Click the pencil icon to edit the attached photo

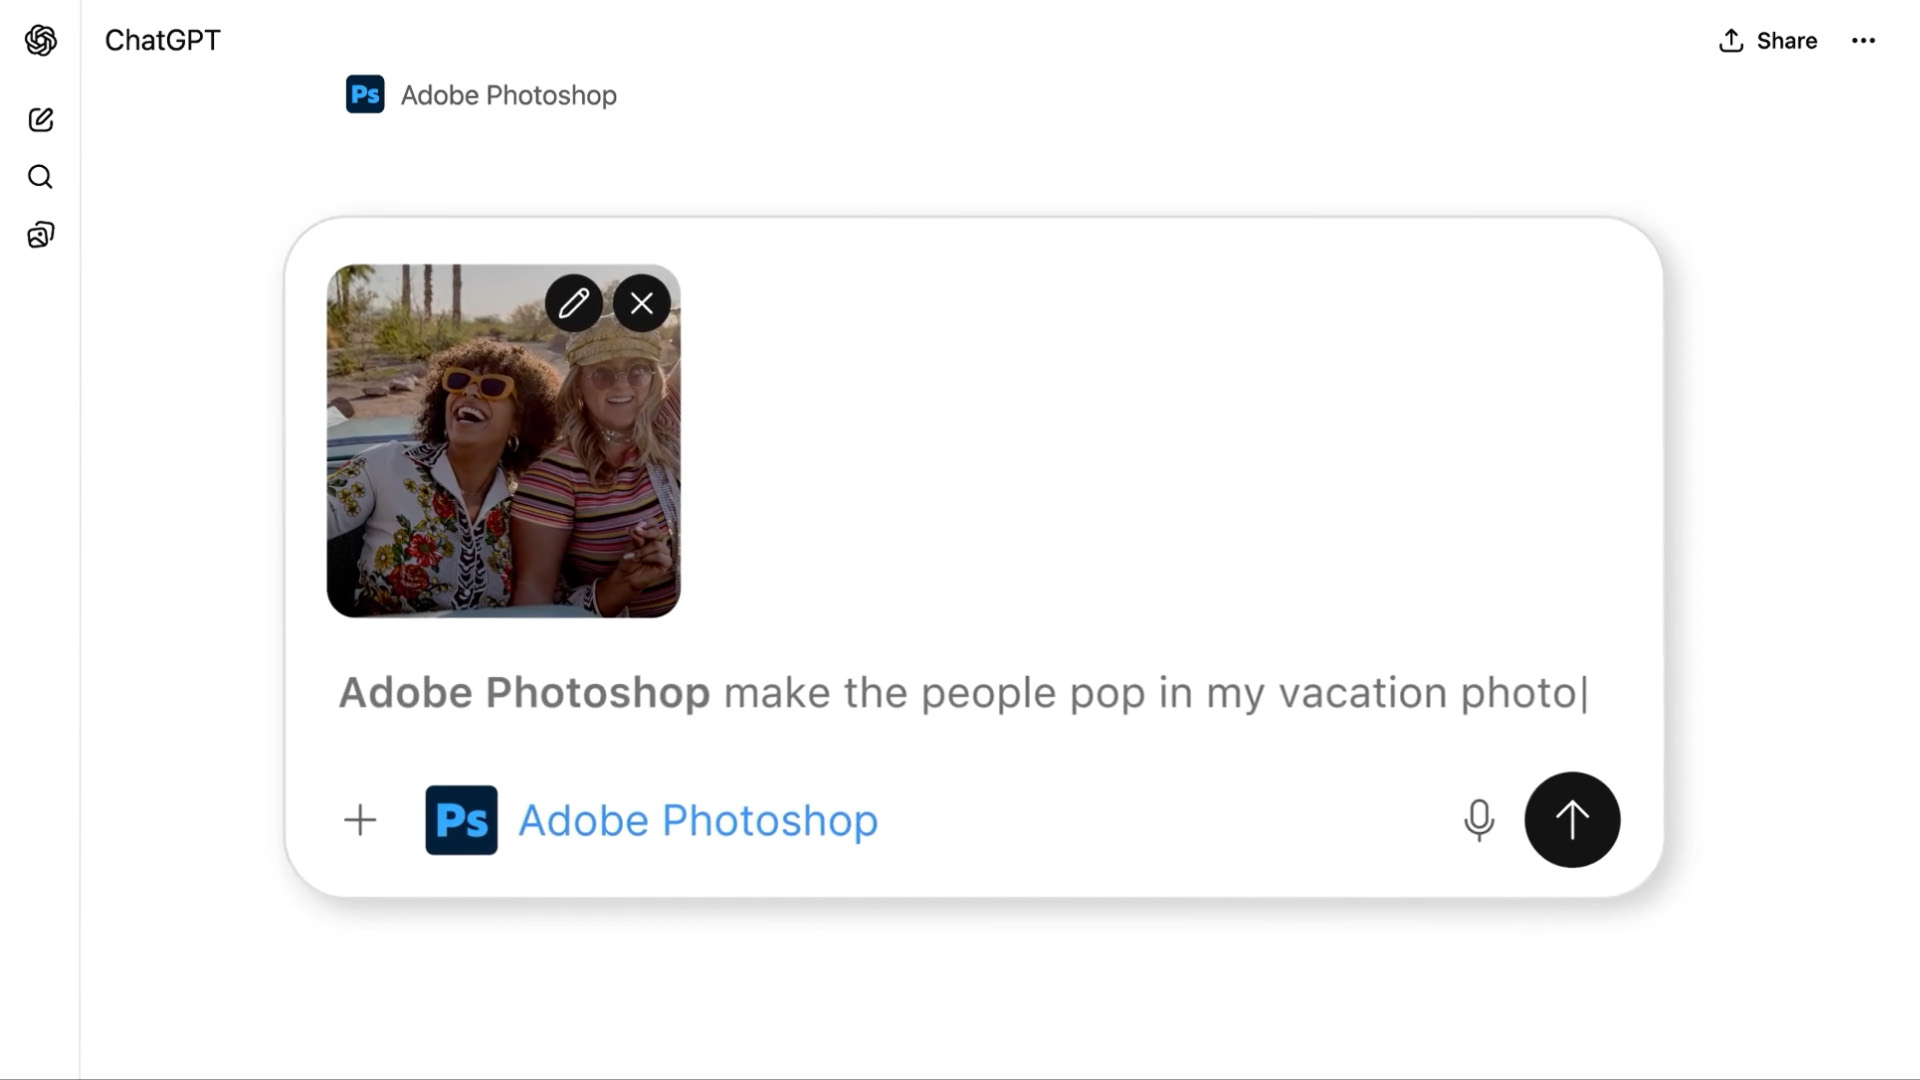click(x=574, y=303)
